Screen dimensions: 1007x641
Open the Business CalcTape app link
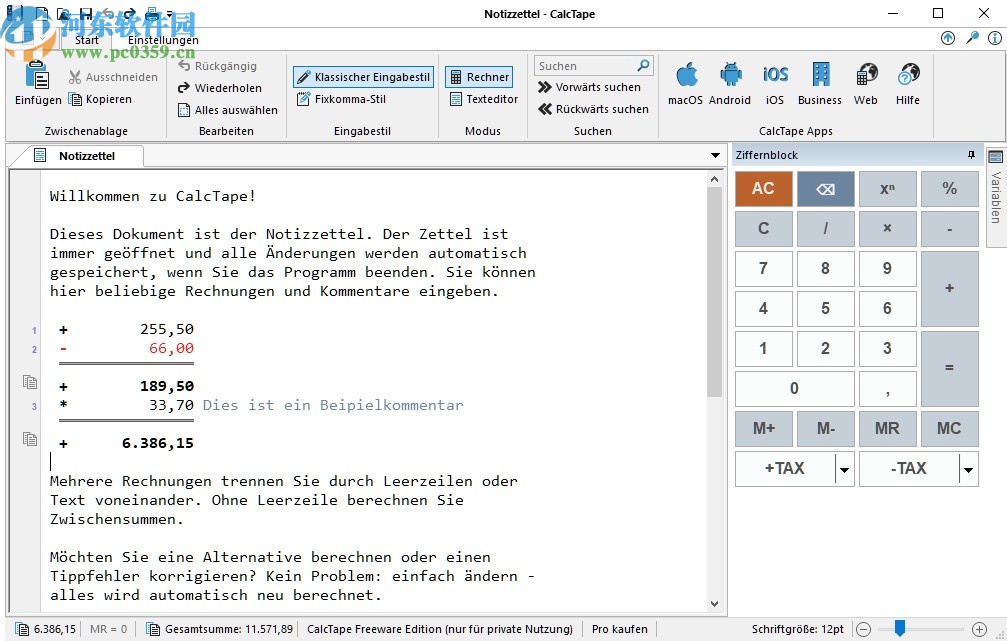(x=819, y=83)
